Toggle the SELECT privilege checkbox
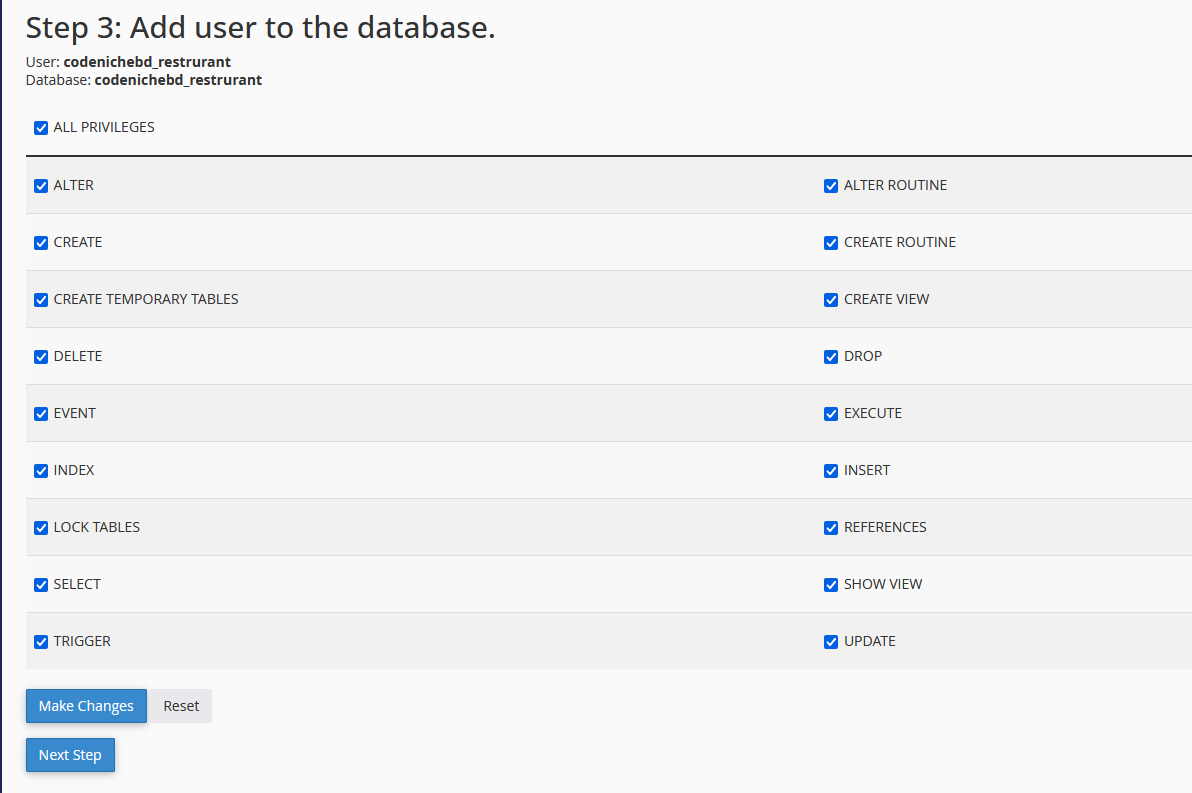1192x793 pixels. click(41, 585)
